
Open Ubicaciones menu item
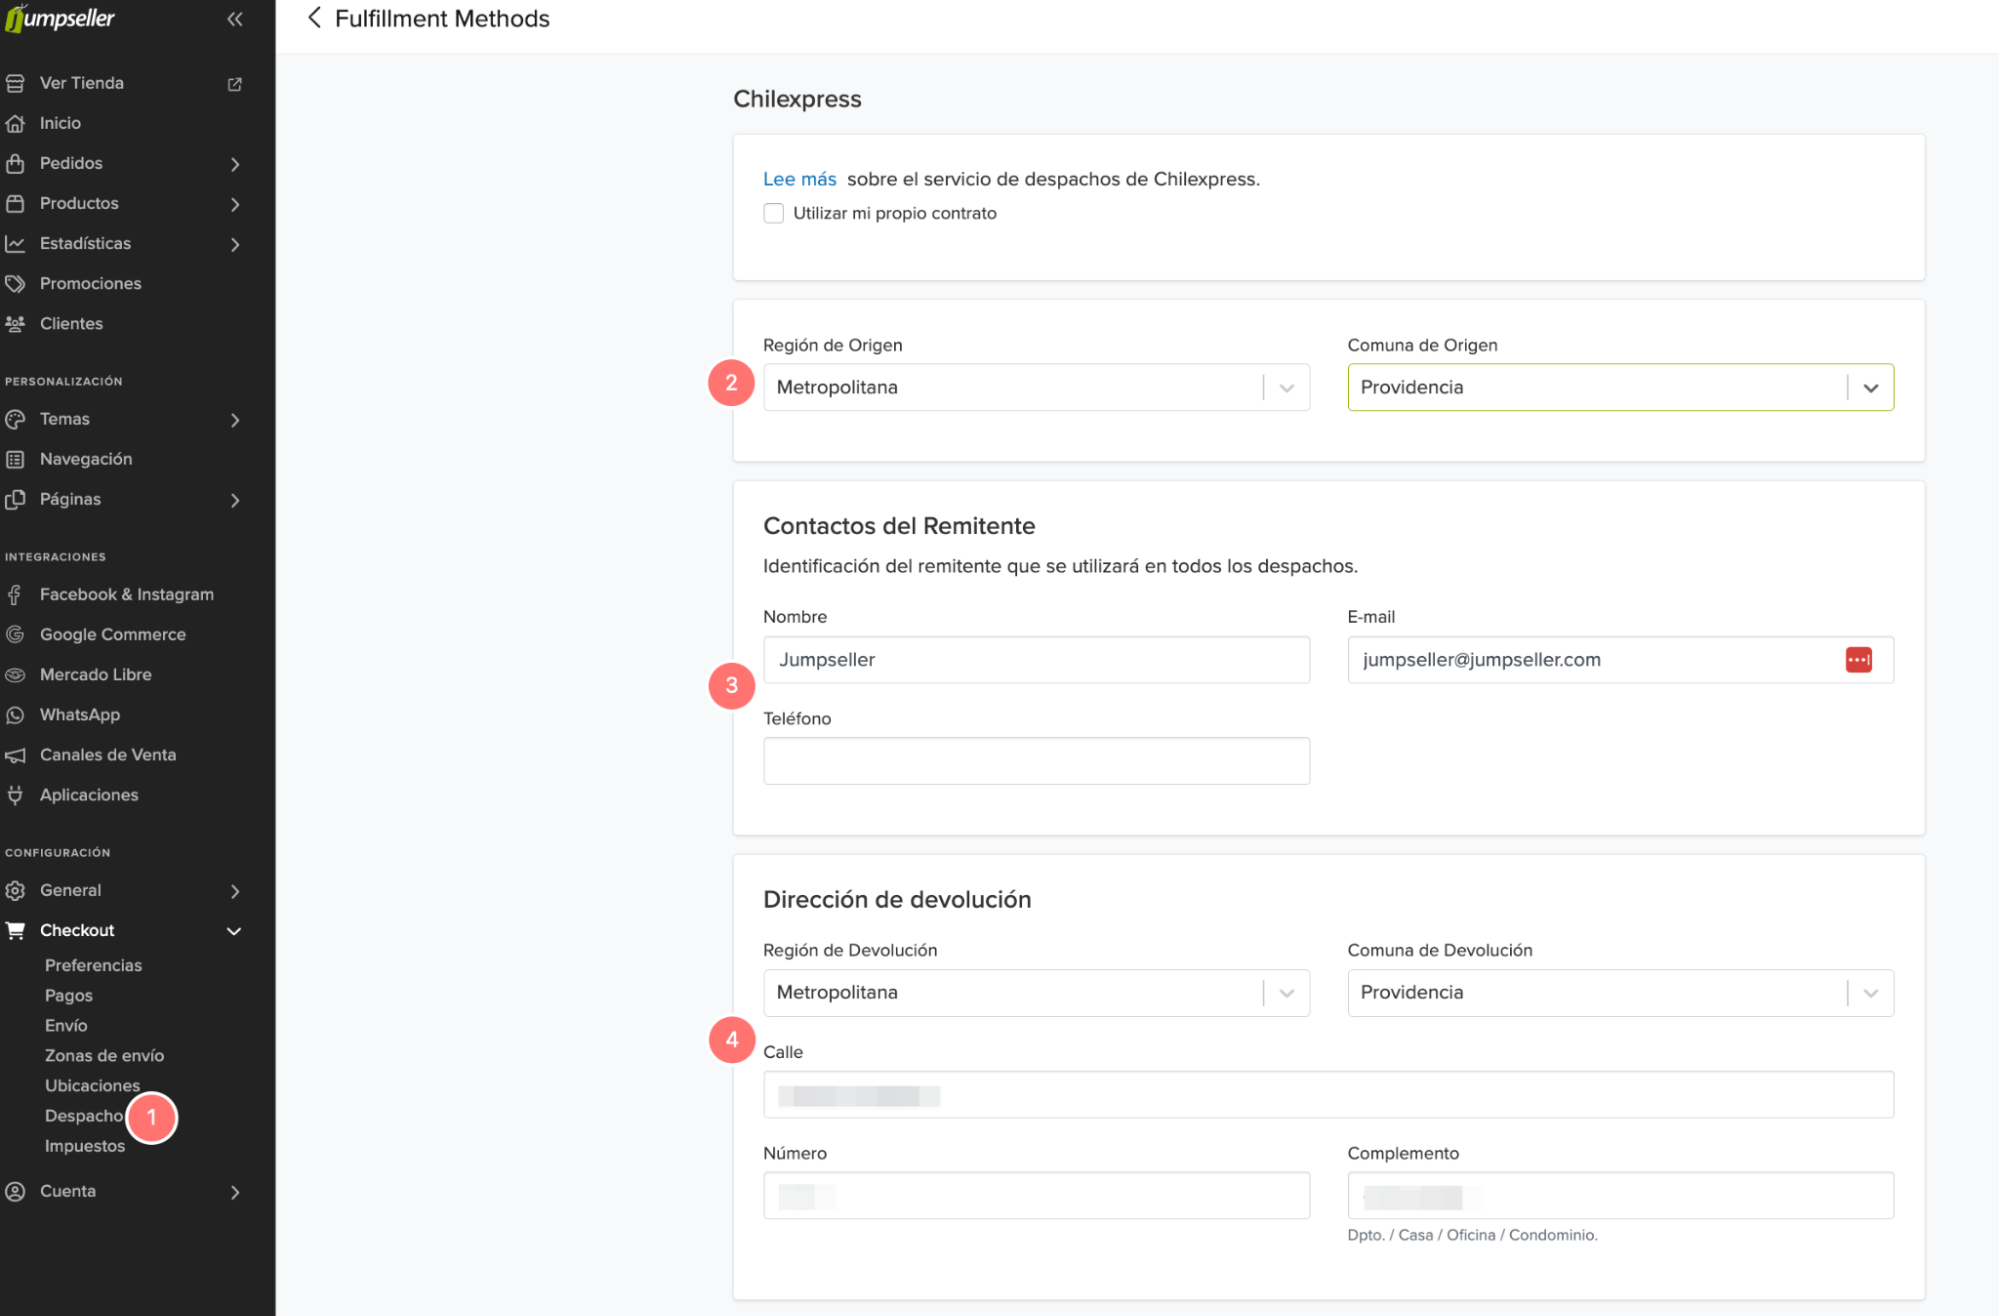point(92,1086)
